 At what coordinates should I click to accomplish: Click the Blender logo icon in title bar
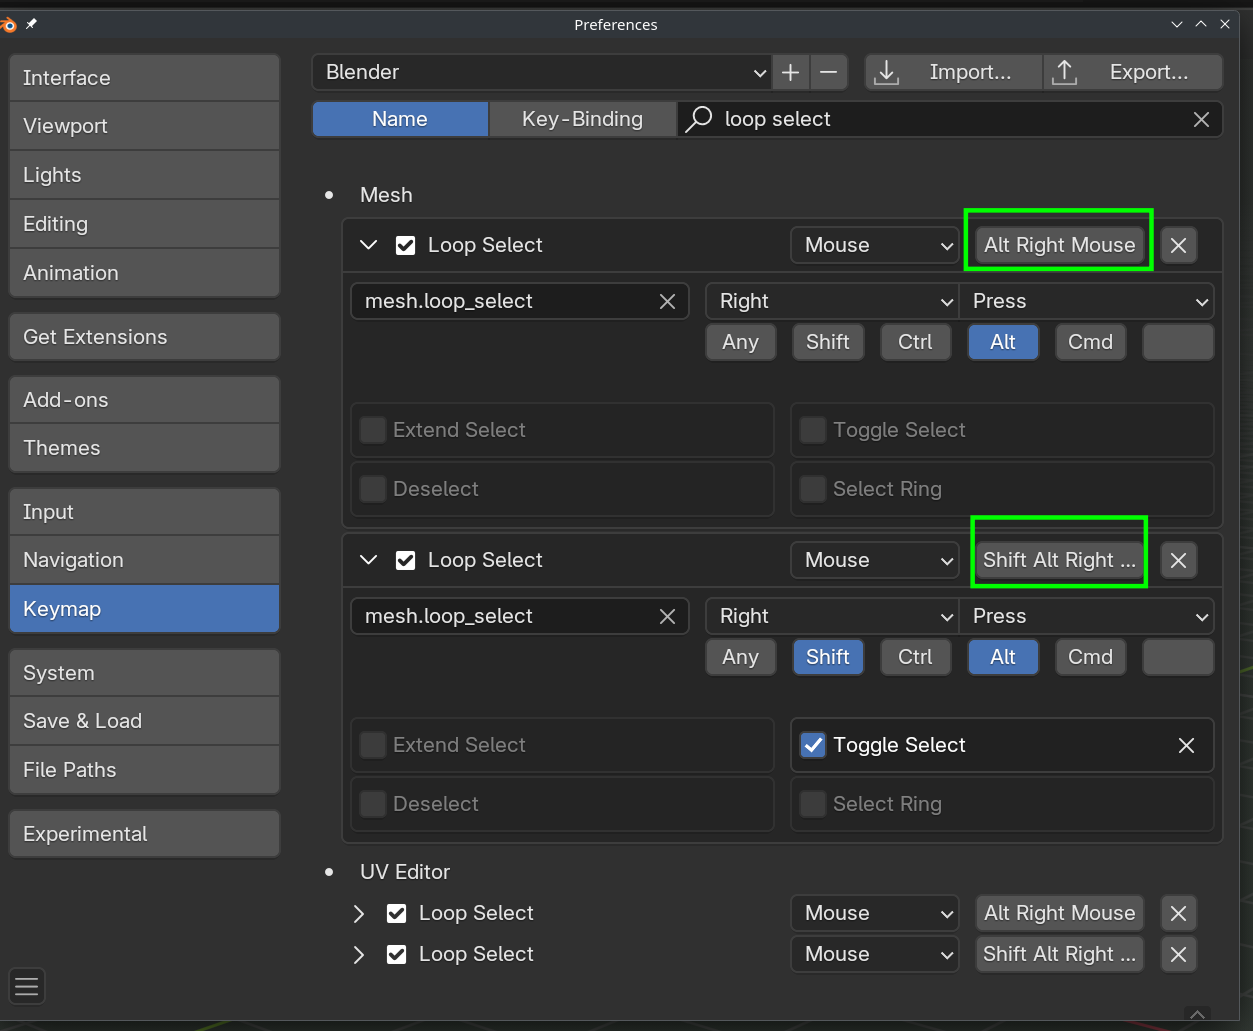(x=8, y=24)
